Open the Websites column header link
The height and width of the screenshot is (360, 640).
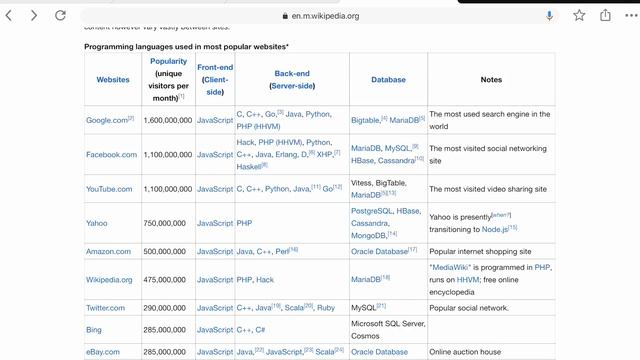coord(113,80)
